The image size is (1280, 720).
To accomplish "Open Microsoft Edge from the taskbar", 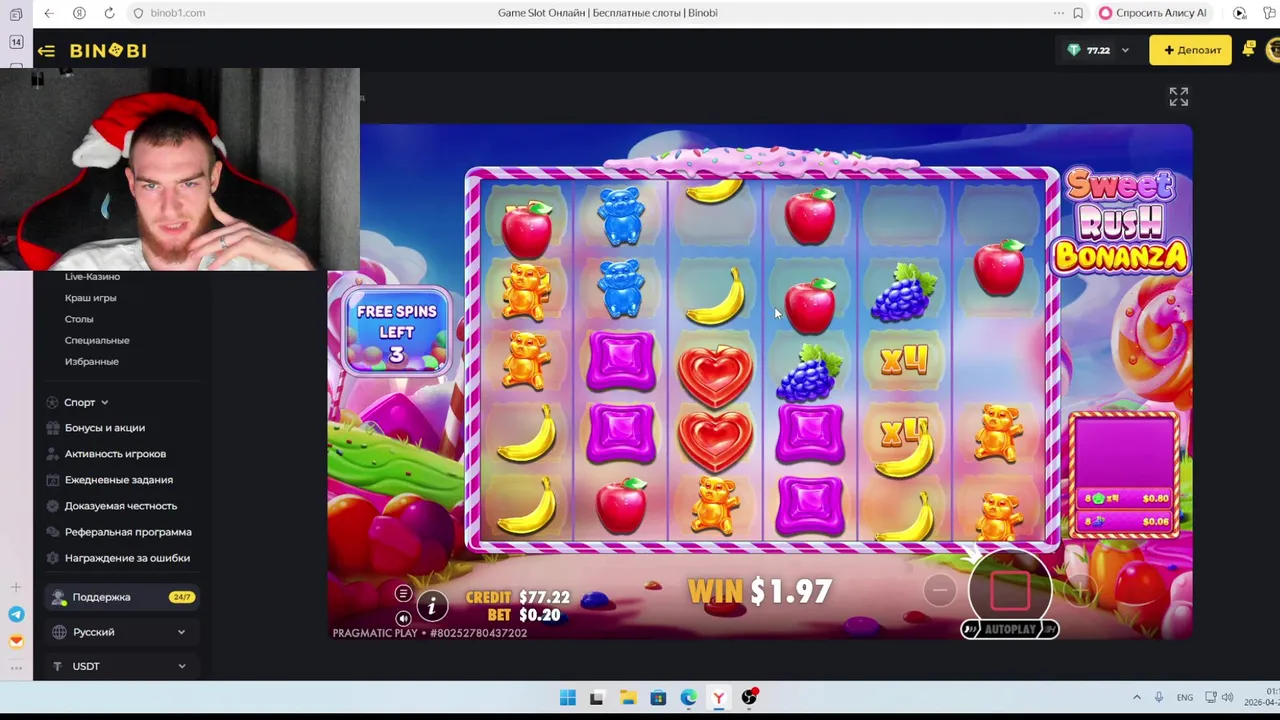I will (x=688, y=698).
